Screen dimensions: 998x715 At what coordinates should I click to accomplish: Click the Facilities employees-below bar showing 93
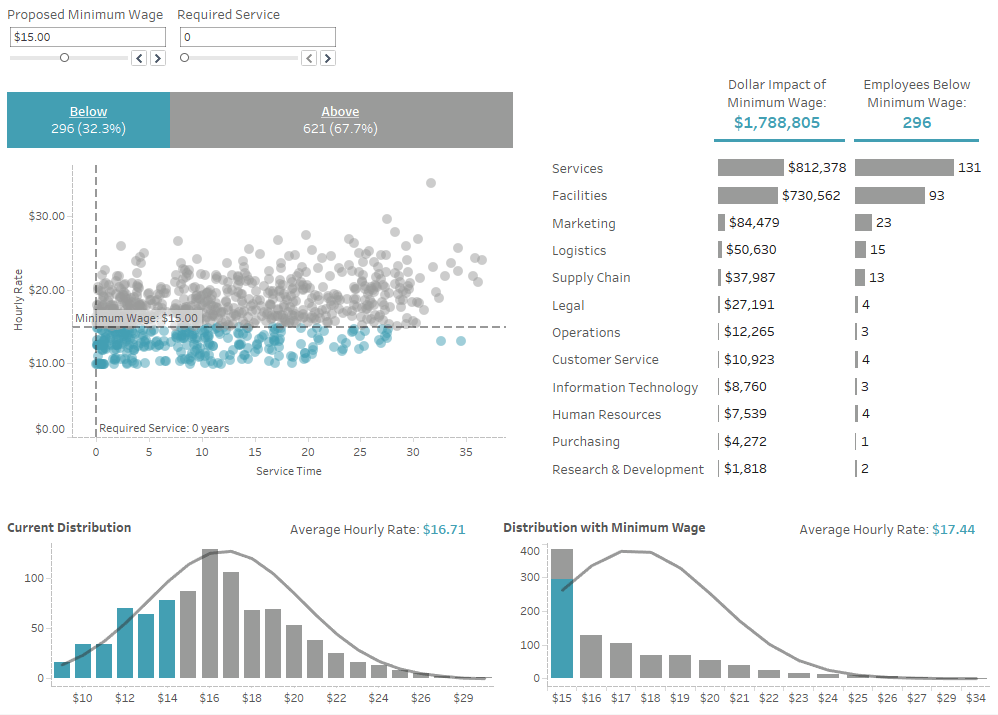click(890, 196)
